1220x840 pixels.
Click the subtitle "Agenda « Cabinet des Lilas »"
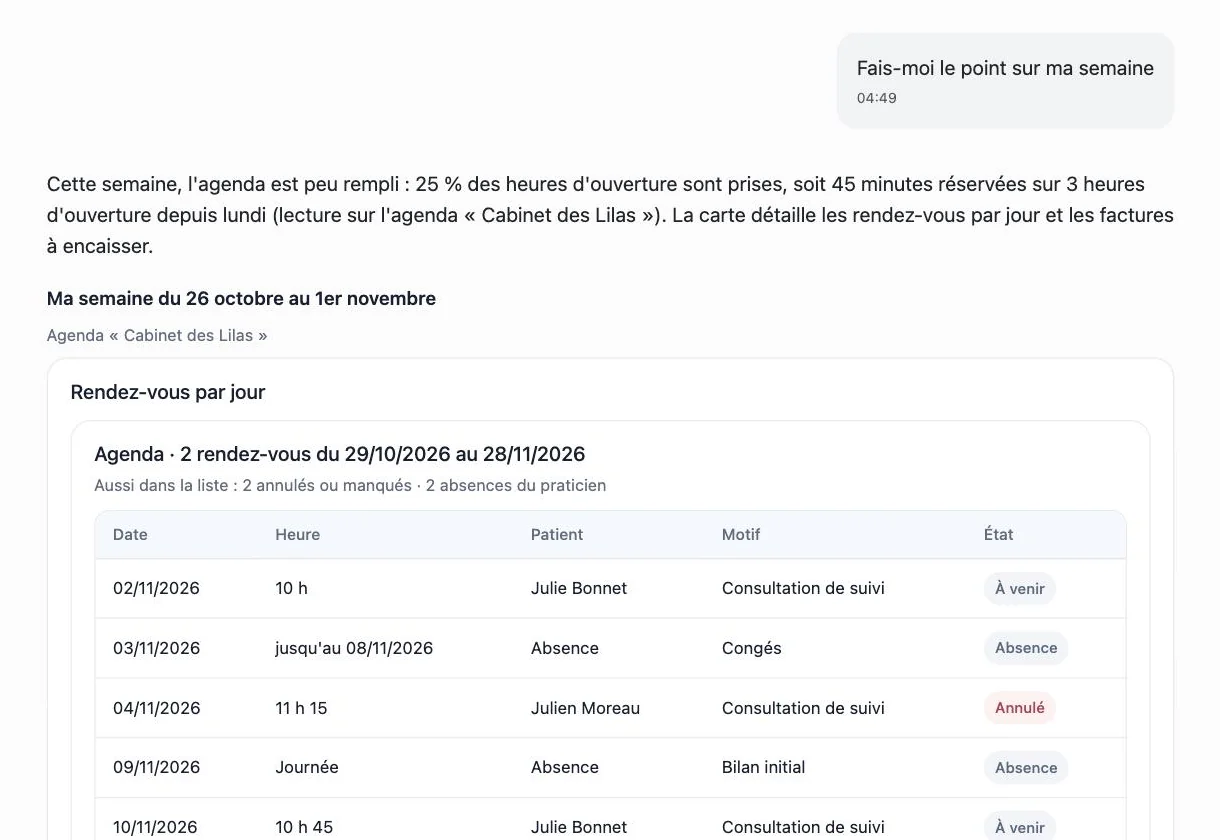click(x=157, y=335)
